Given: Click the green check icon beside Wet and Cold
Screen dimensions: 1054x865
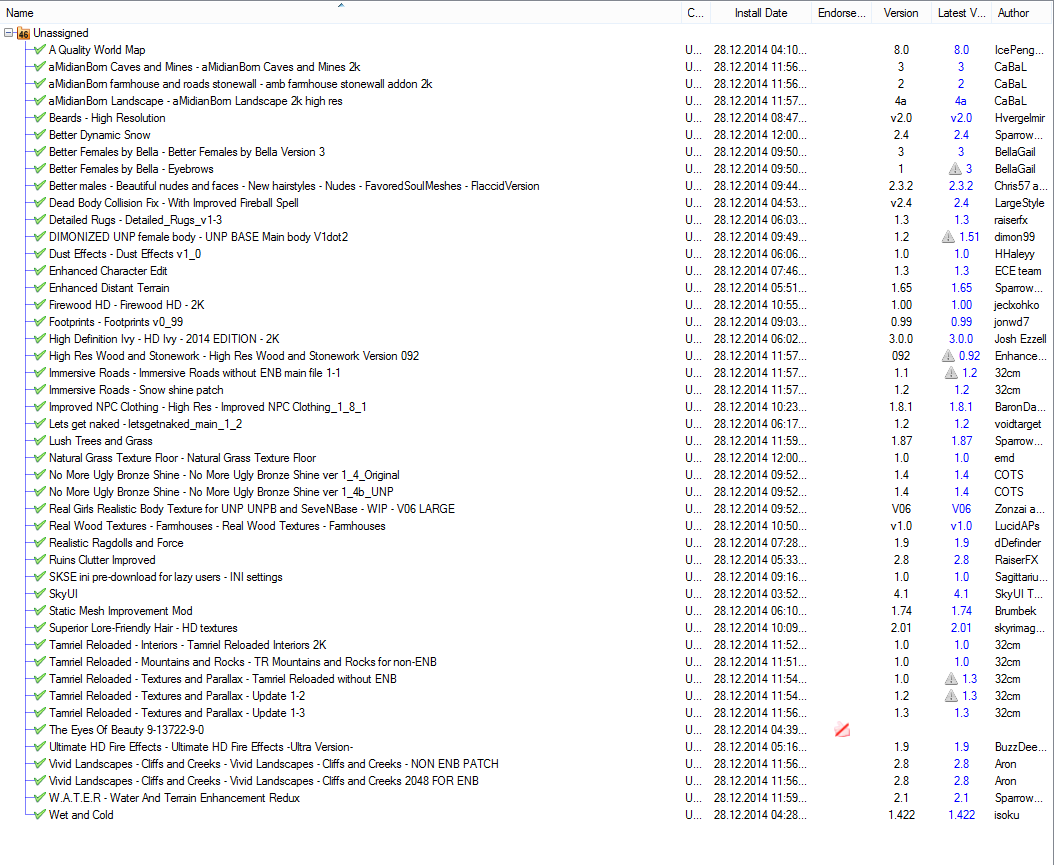Looking at the screenshot, I should (40, 815).
